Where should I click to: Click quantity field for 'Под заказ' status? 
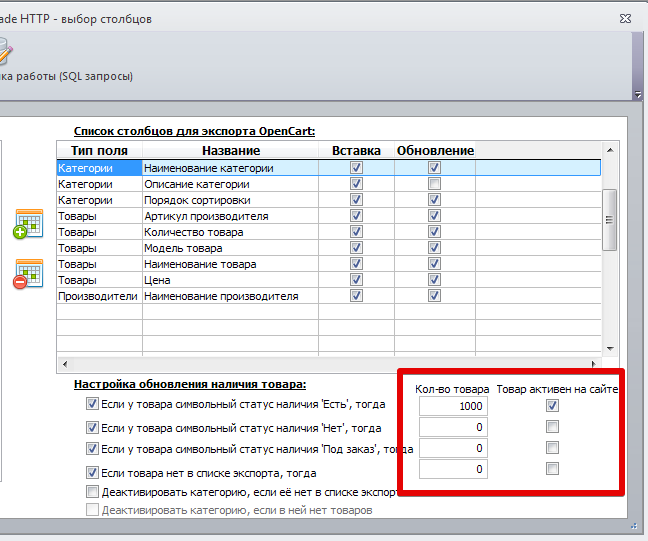coord(453,448)
